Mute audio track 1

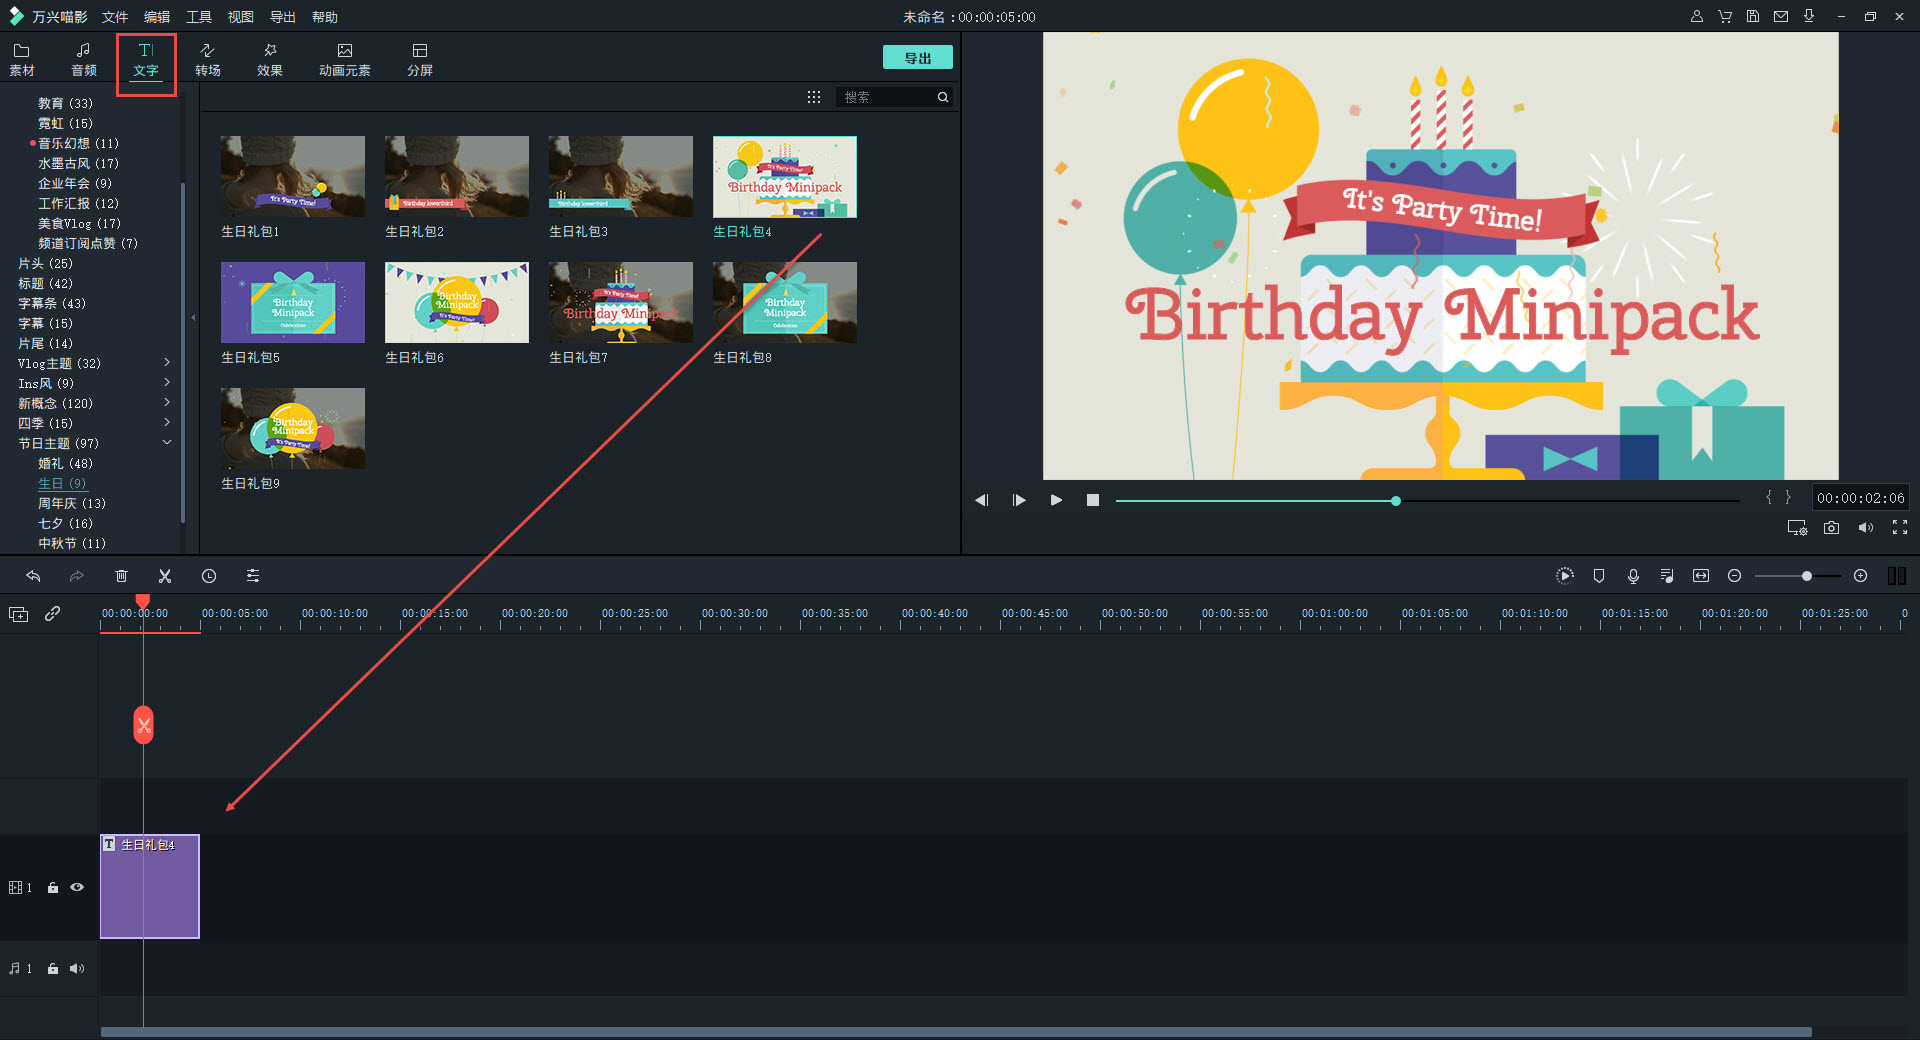[x=77, y=968]
